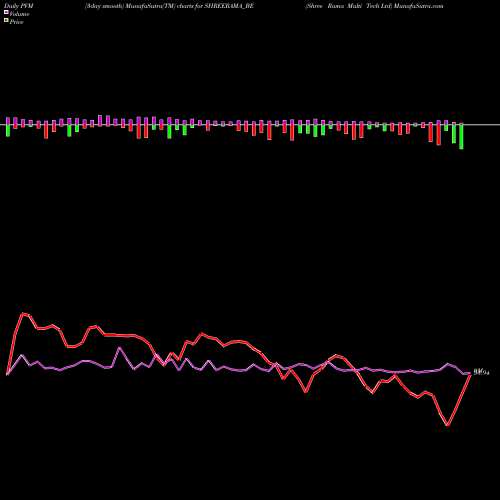Screen dimensions: 500x500
Task: Click the Price legend label
Action: pyautogui.click(x=16, y=22)
